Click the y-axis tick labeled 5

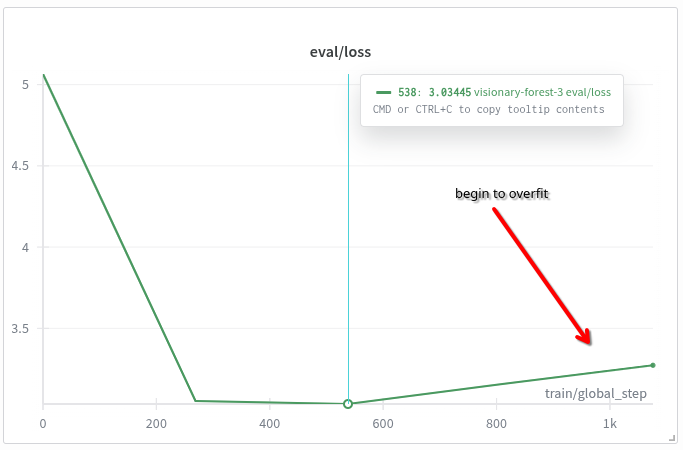(x=24, y=85)
